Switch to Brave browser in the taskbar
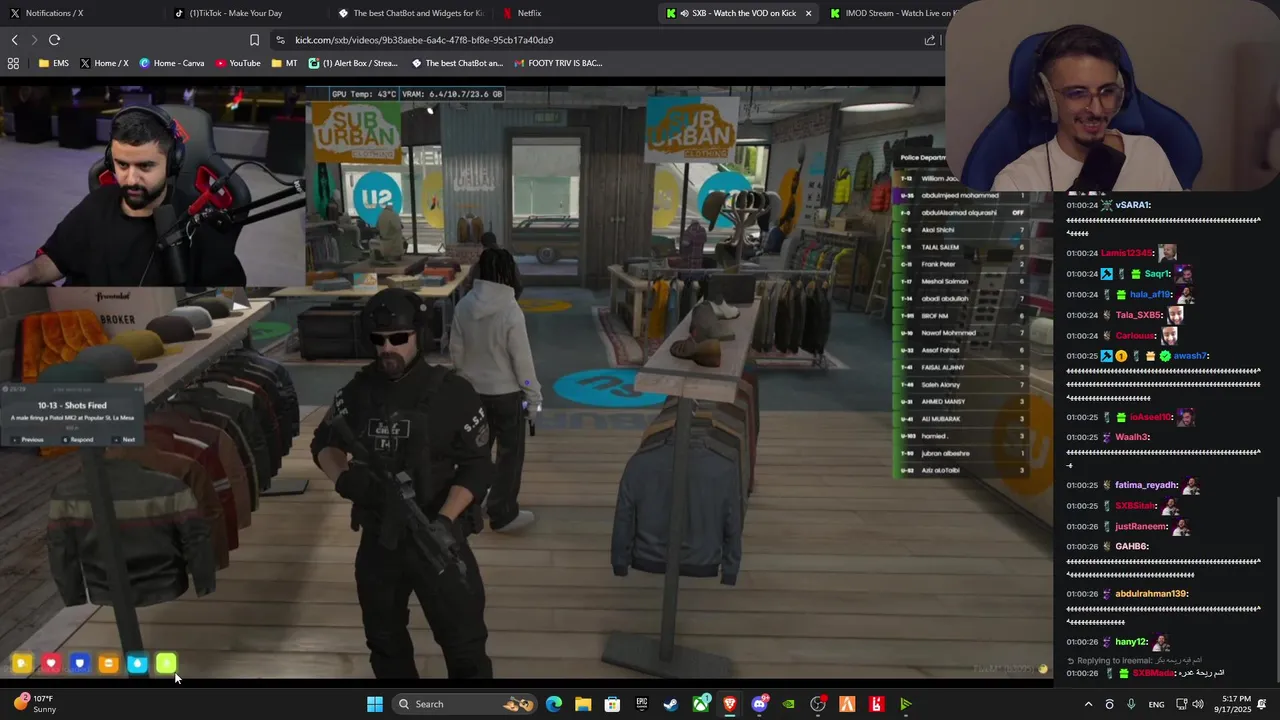The image size is (1280, 720). 730,704
